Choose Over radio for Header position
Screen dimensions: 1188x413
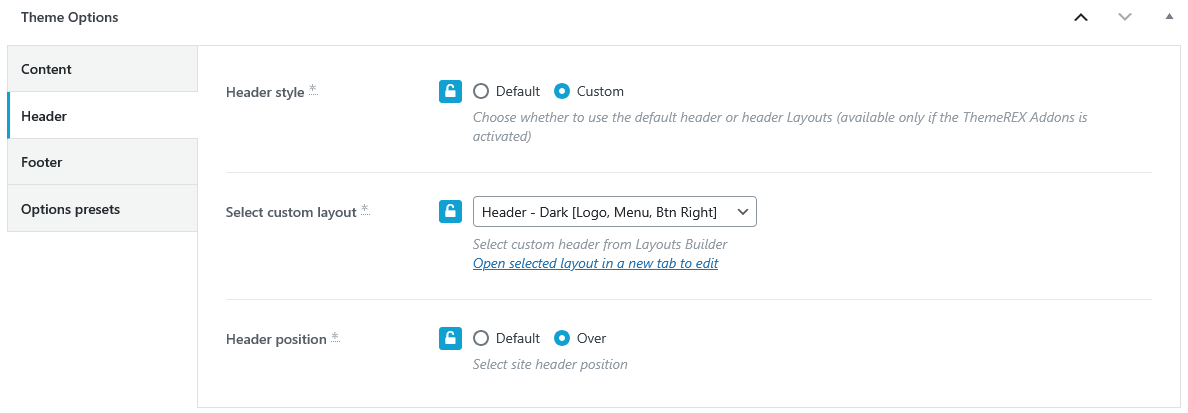pyautogui.click(x=562, y=338)
